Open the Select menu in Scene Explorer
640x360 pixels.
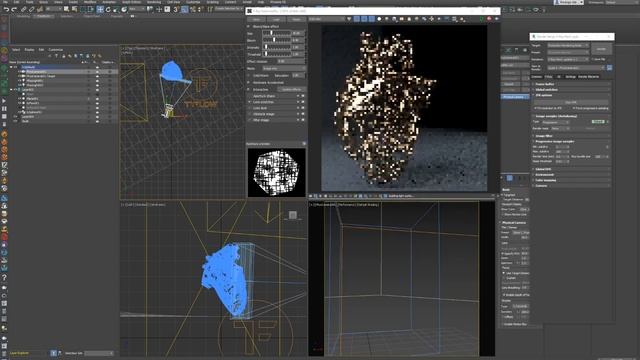pos(16,49)
